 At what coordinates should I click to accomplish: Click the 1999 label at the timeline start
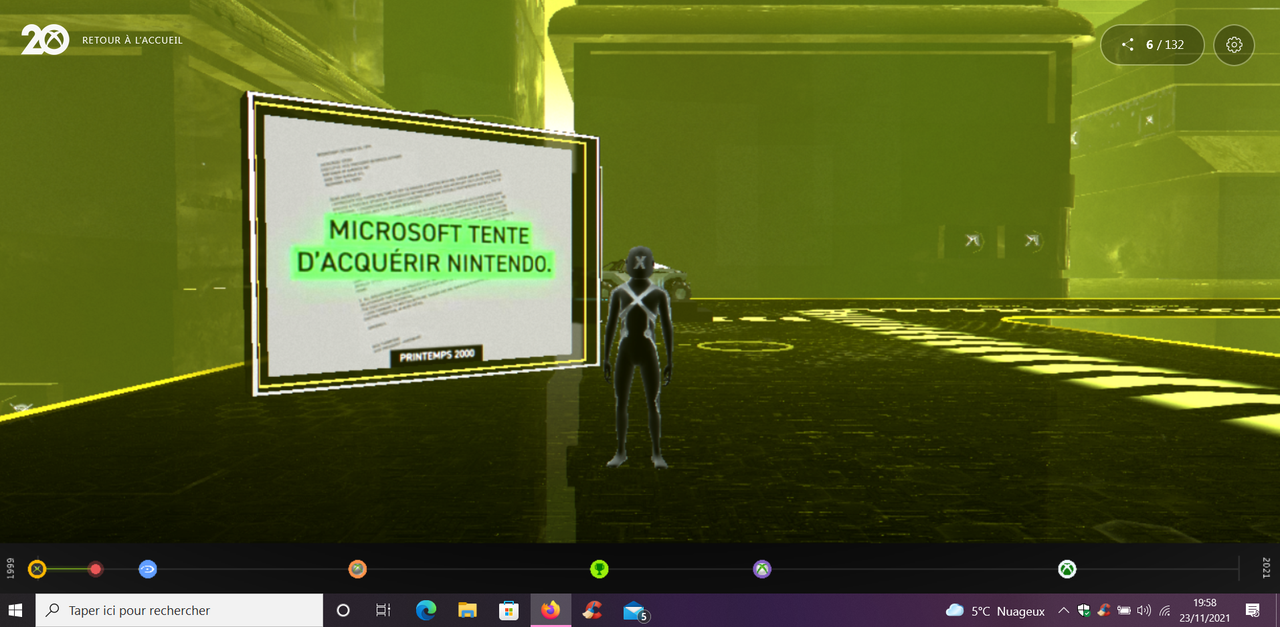point(10,568)
